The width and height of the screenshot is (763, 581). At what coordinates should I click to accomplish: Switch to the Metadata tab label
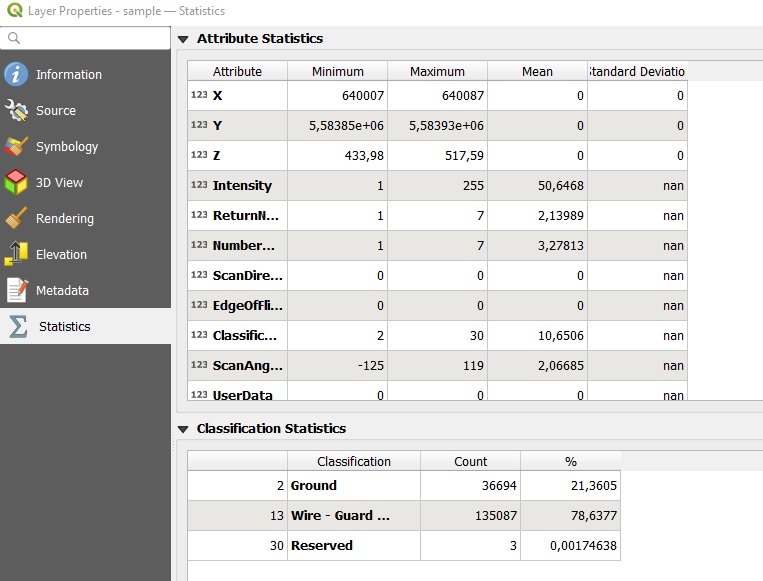62,291
